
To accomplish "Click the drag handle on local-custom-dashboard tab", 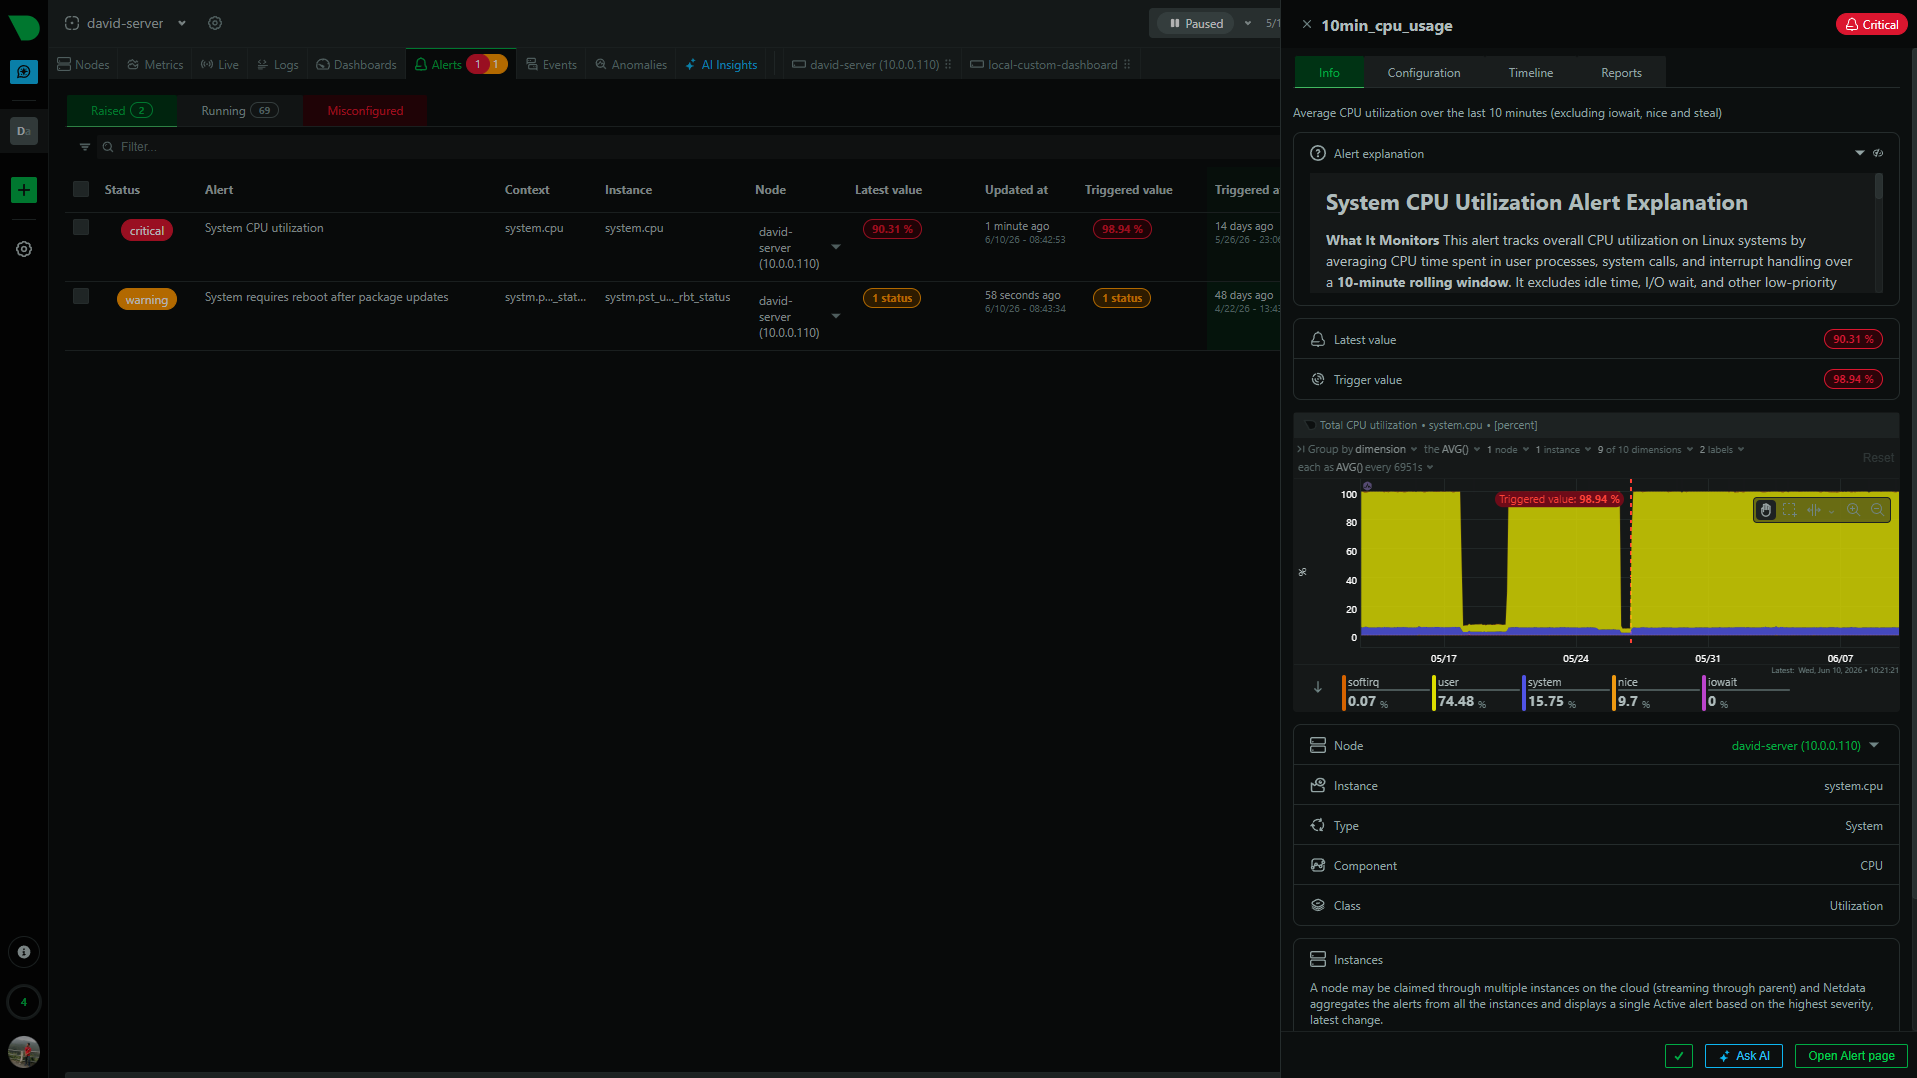I will point(1127,64).
